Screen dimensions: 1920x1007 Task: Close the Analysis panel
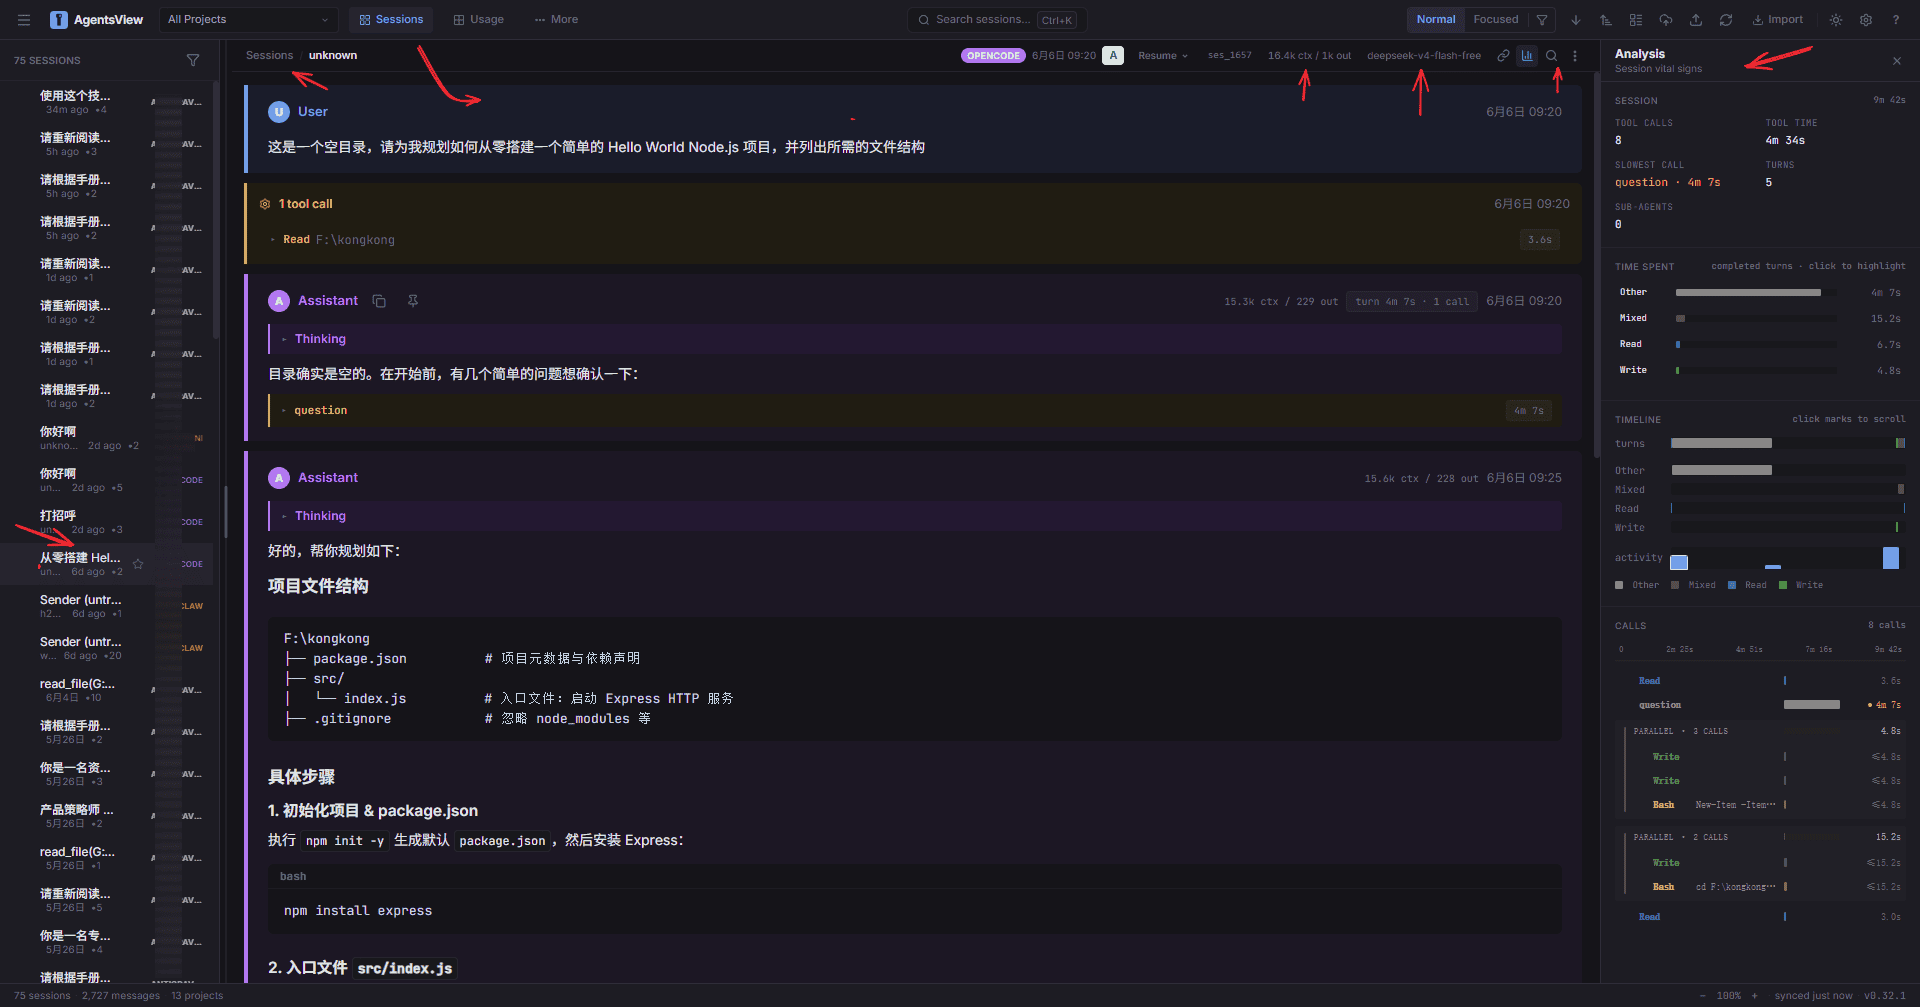[1897, 61]
